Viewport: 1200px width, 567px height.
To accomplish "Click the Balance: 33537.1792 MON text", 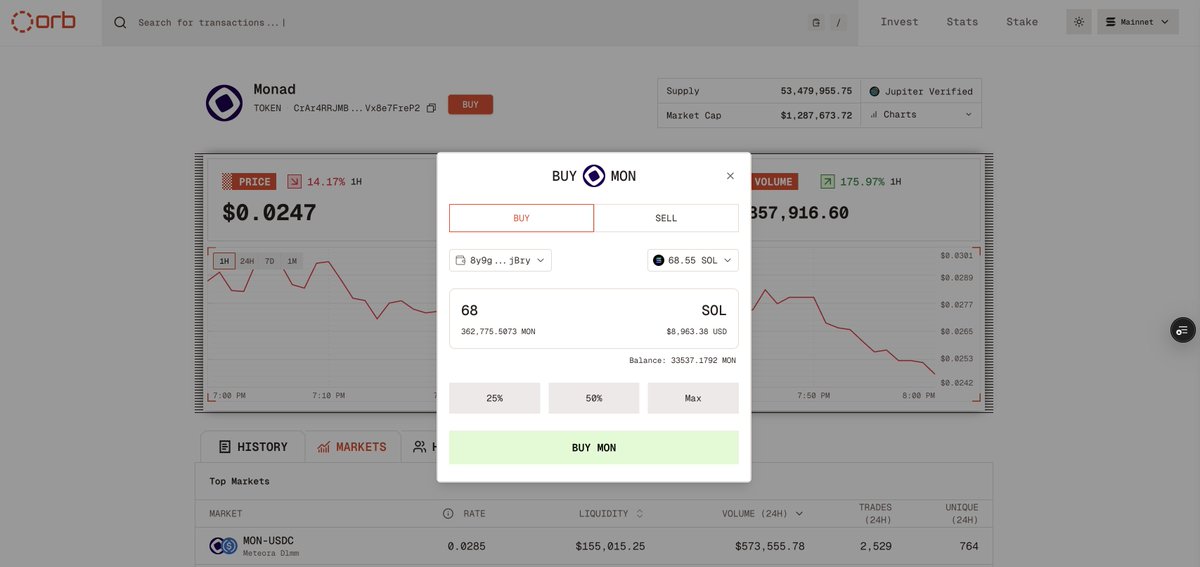I will [x=682, y=360].
